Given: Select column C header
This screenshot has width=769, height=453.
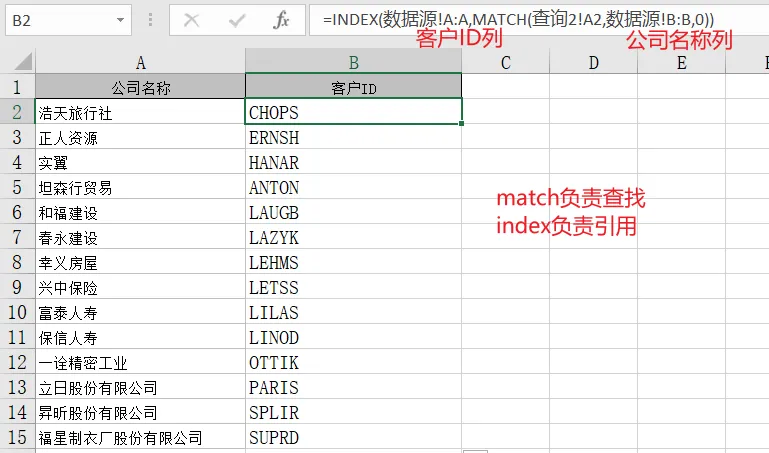Looking at the screenshot, I should 505,63.
